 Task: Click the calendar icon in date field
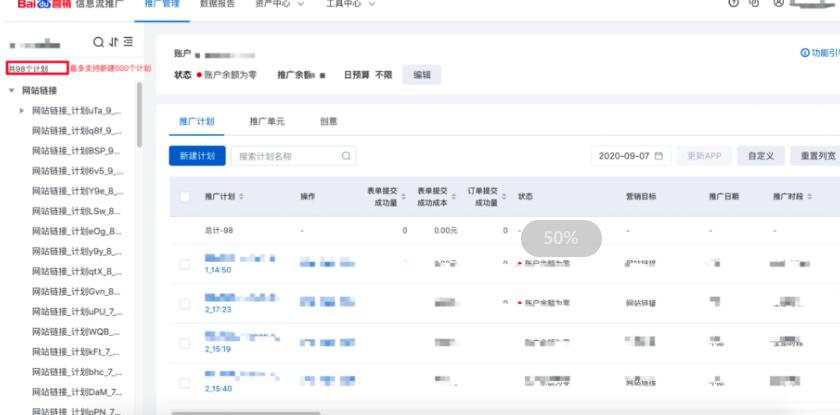[x=658, y=156]
